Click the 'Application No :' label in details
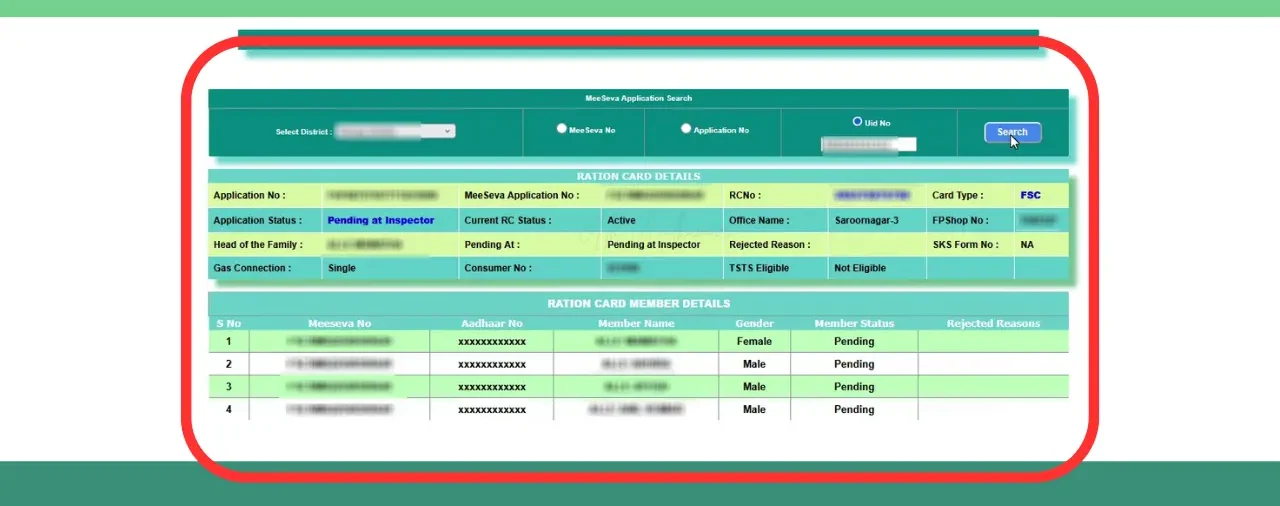The image size is (1280, 506). coord(249,195)
